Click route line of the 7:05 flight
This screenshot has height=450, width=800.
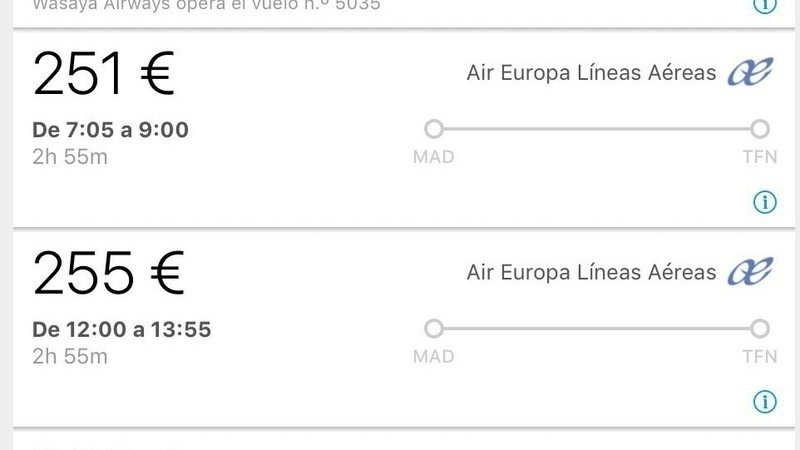(x=596, y=129)
